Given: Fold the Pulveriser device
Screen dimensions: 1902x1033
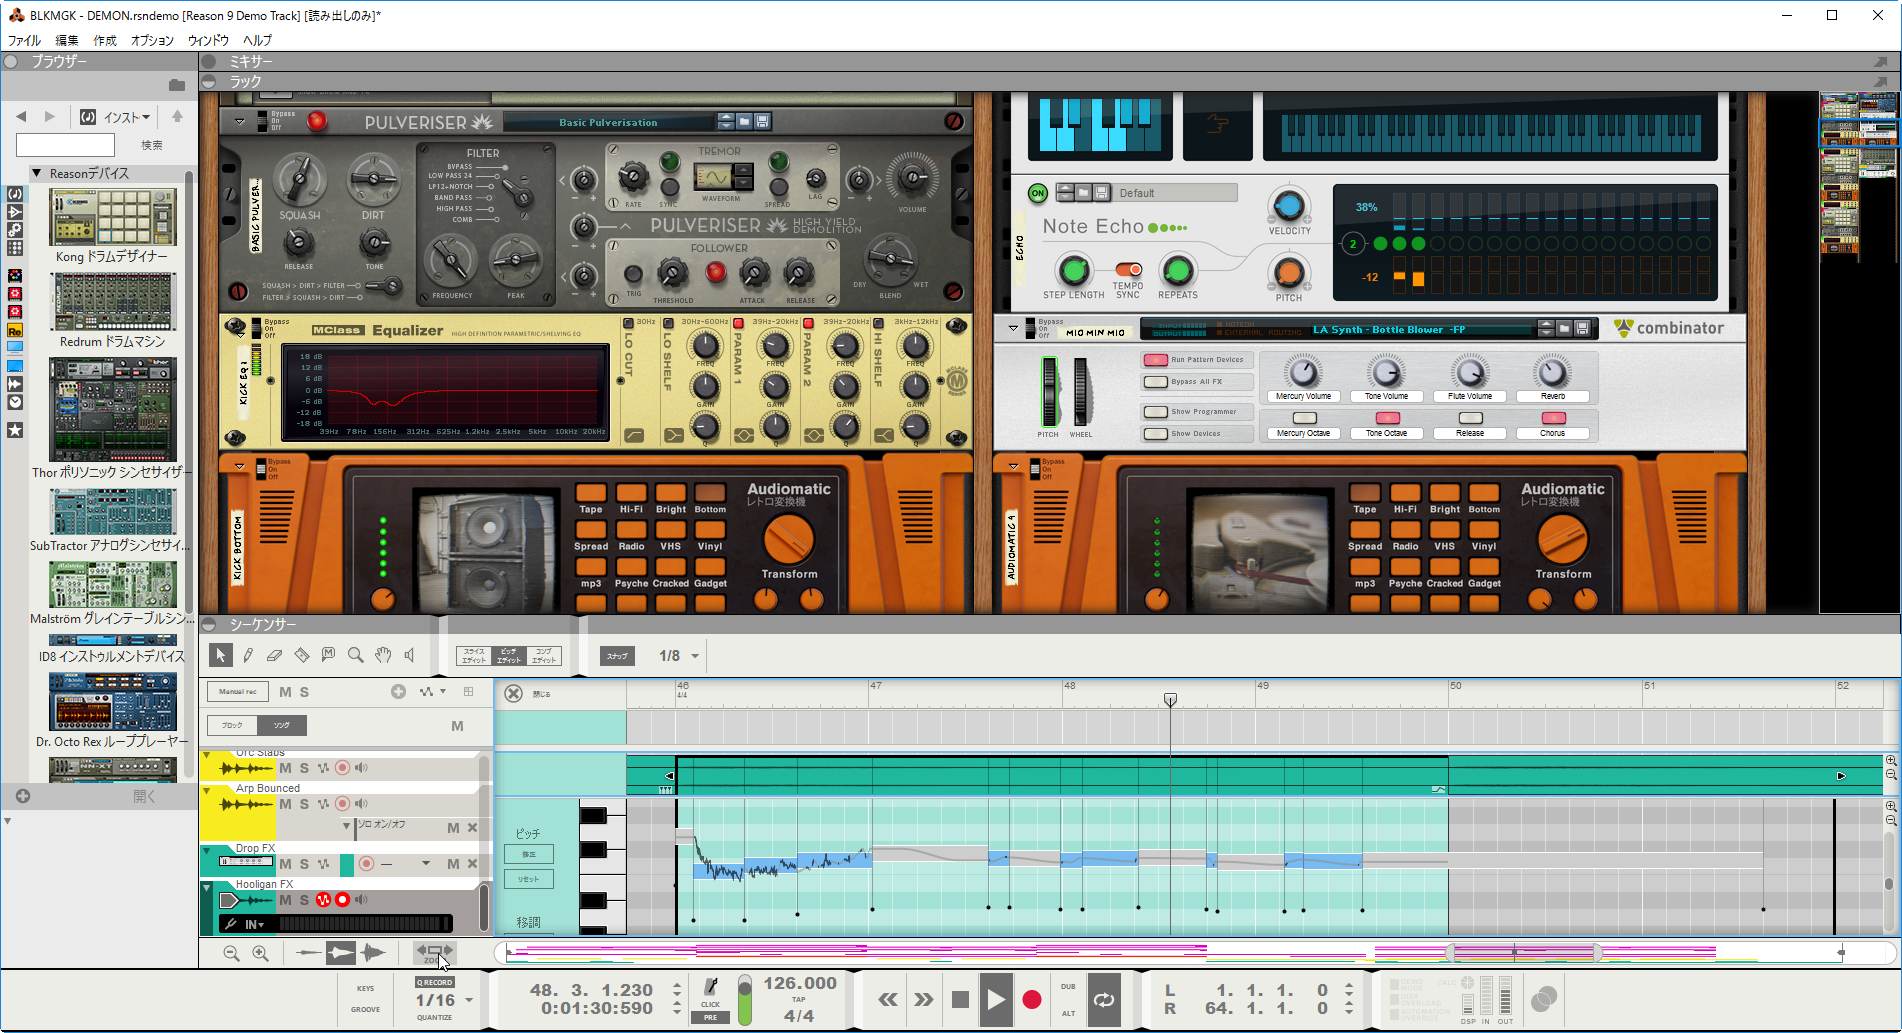Looking at the screenshot, I should click(240, 121).
